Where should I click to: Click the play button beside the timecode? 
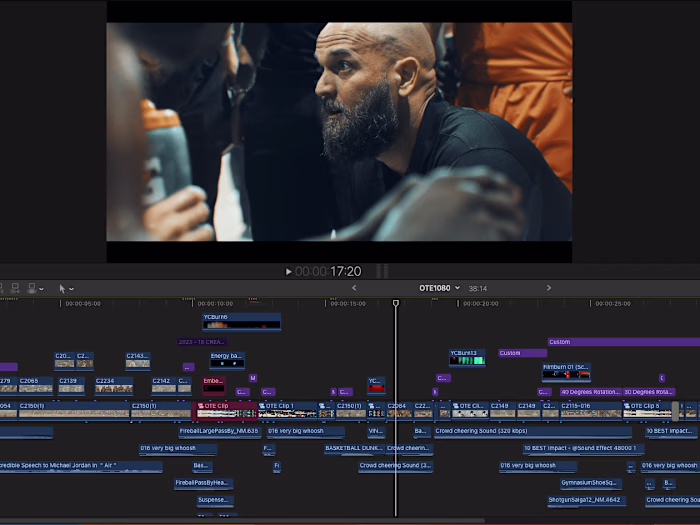click(288, 271)
